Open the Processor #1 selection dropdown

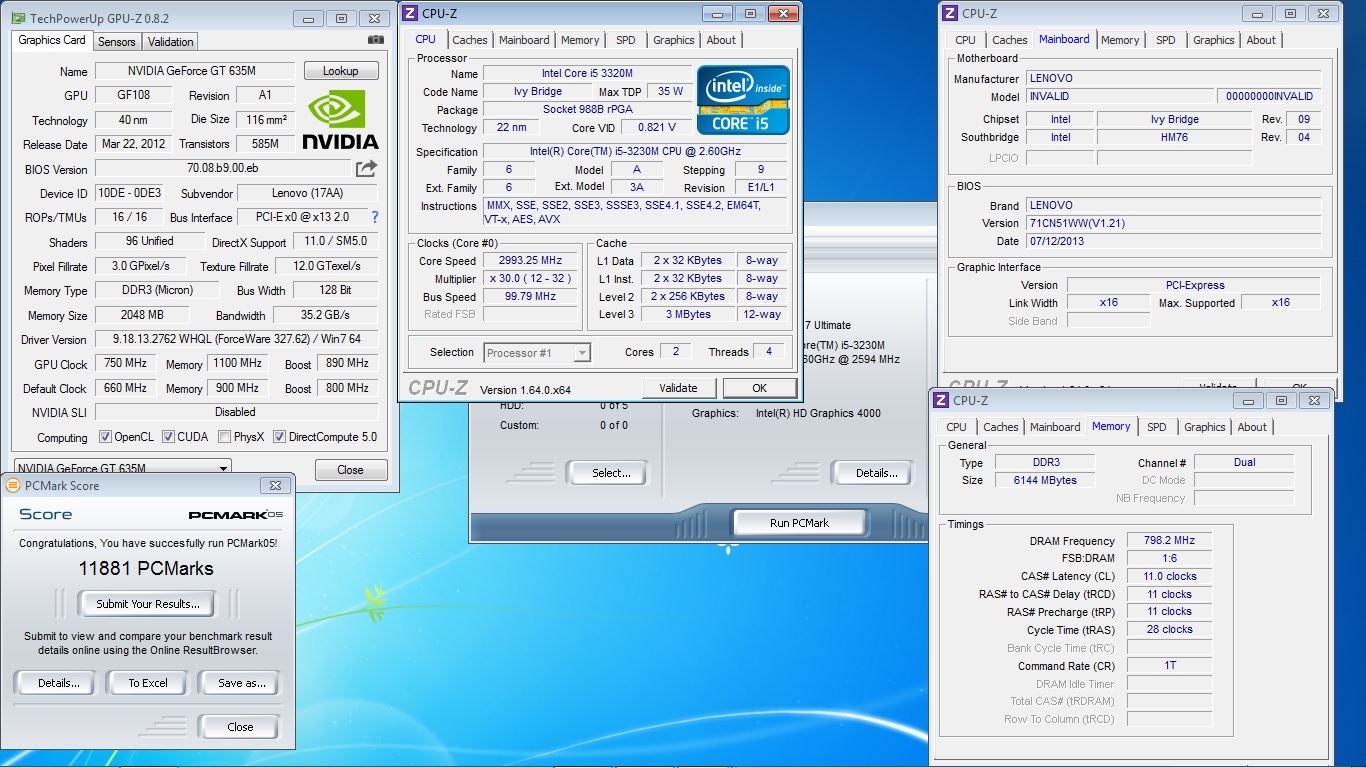point(538,352)
